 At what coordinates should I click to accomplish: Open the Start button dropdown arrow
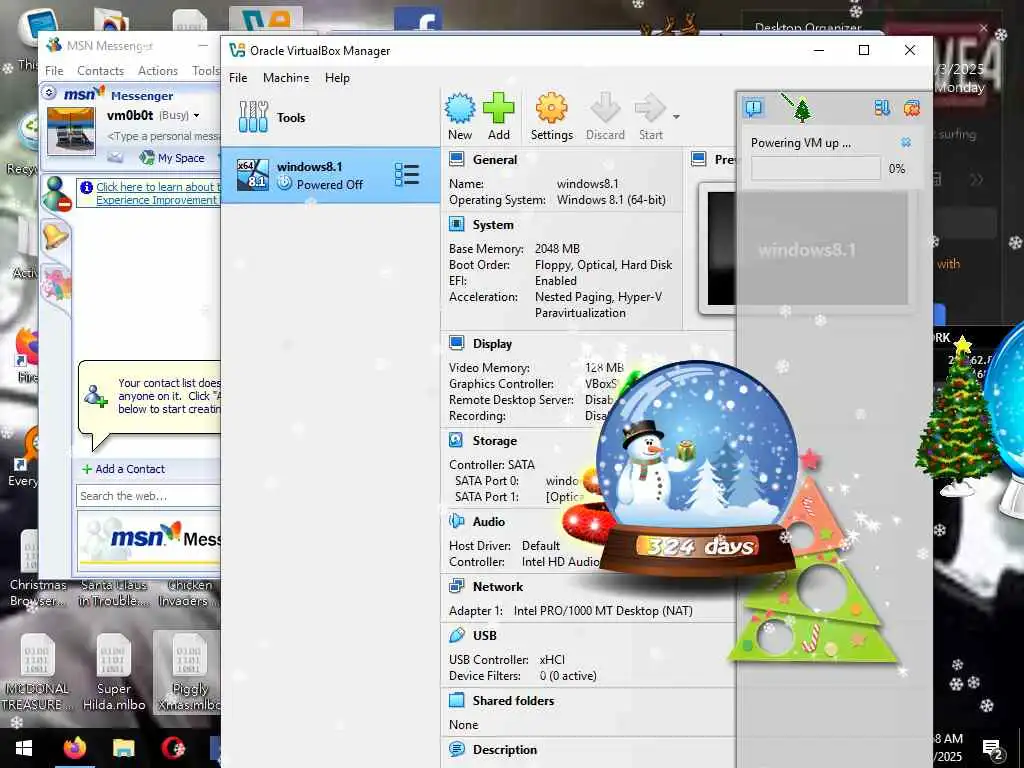click(676, 117)
